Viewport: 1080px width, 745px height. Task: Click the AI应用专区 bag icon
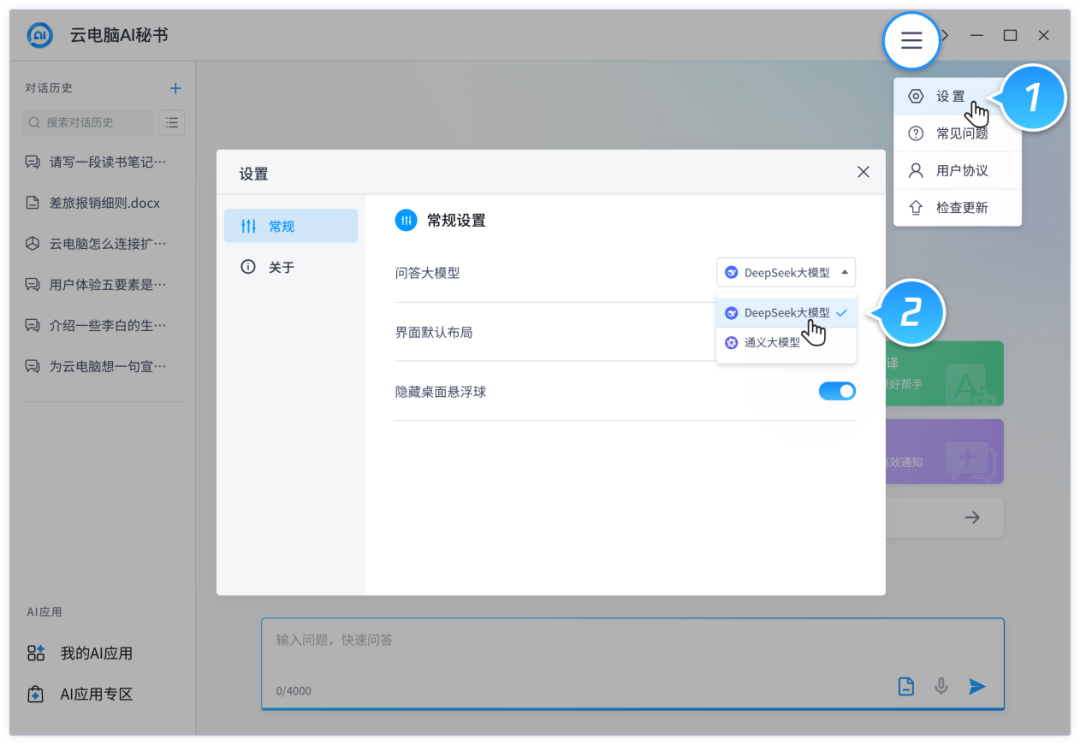point(35,694)
